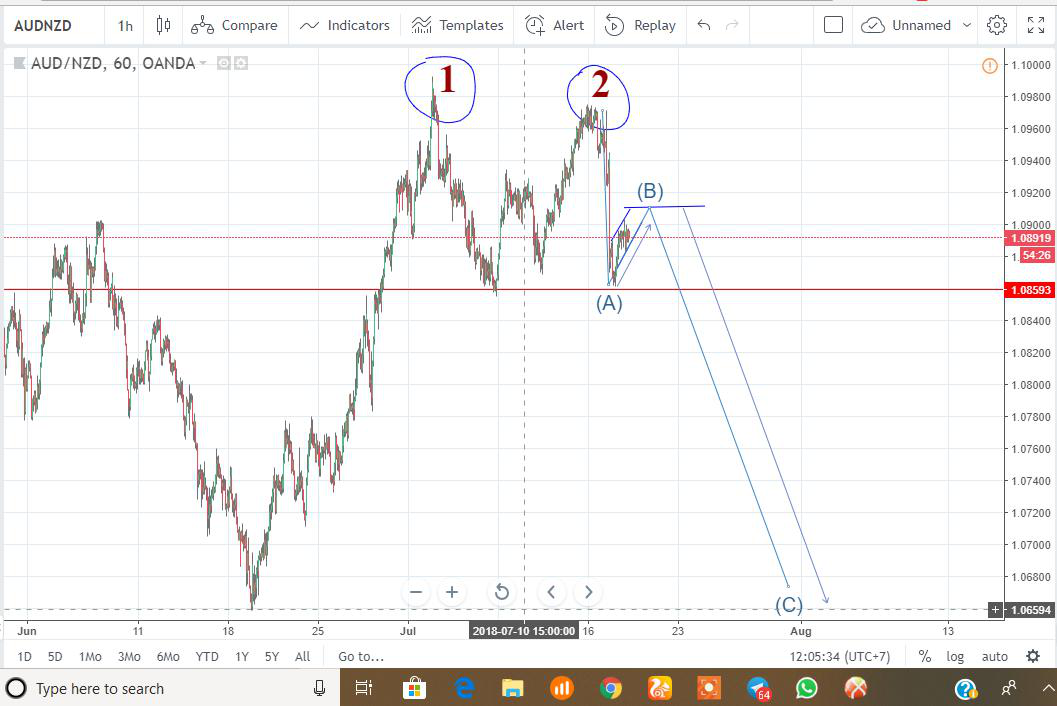Open Windows Task View
Screen dimensions: 1057x706
[x=364, y=688]
